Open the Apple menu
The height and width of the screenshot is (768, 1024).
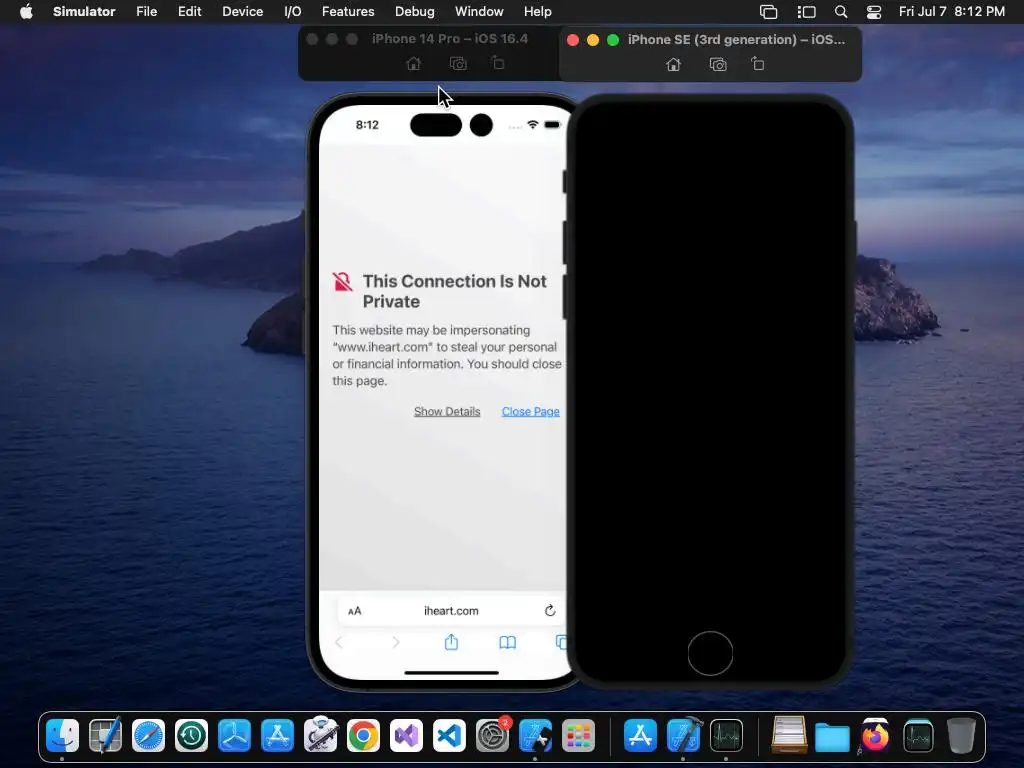tap(26, 12)
